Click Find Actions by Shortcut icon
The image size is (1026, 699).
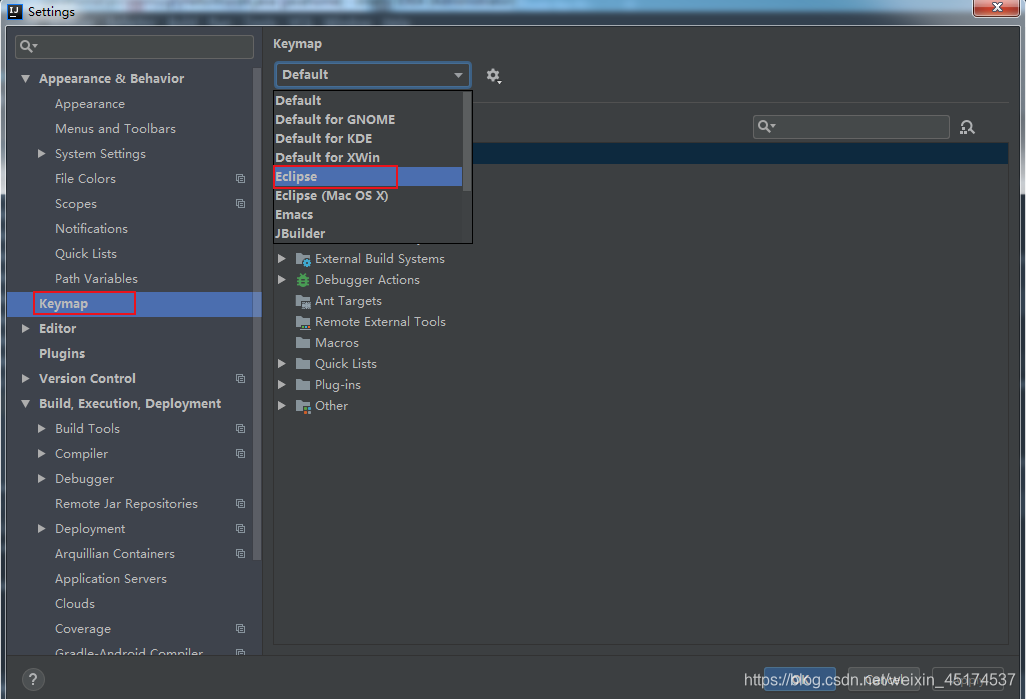pyautogui.click(x=967, y=127)
